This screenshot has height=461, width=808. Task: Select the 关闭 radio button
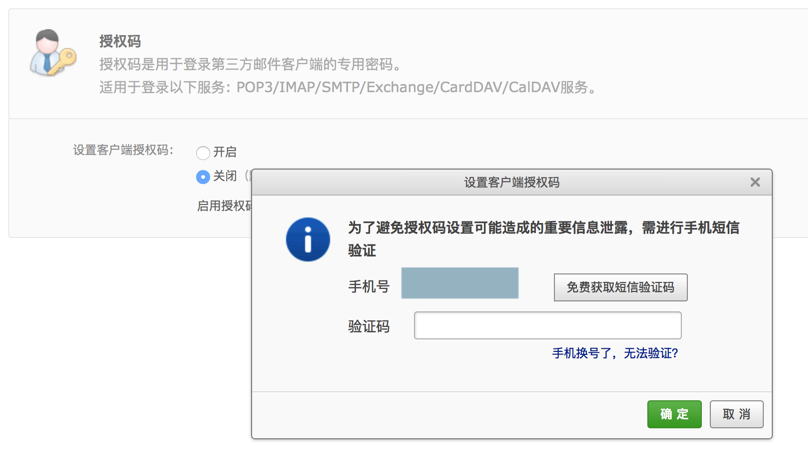[203, 177]
